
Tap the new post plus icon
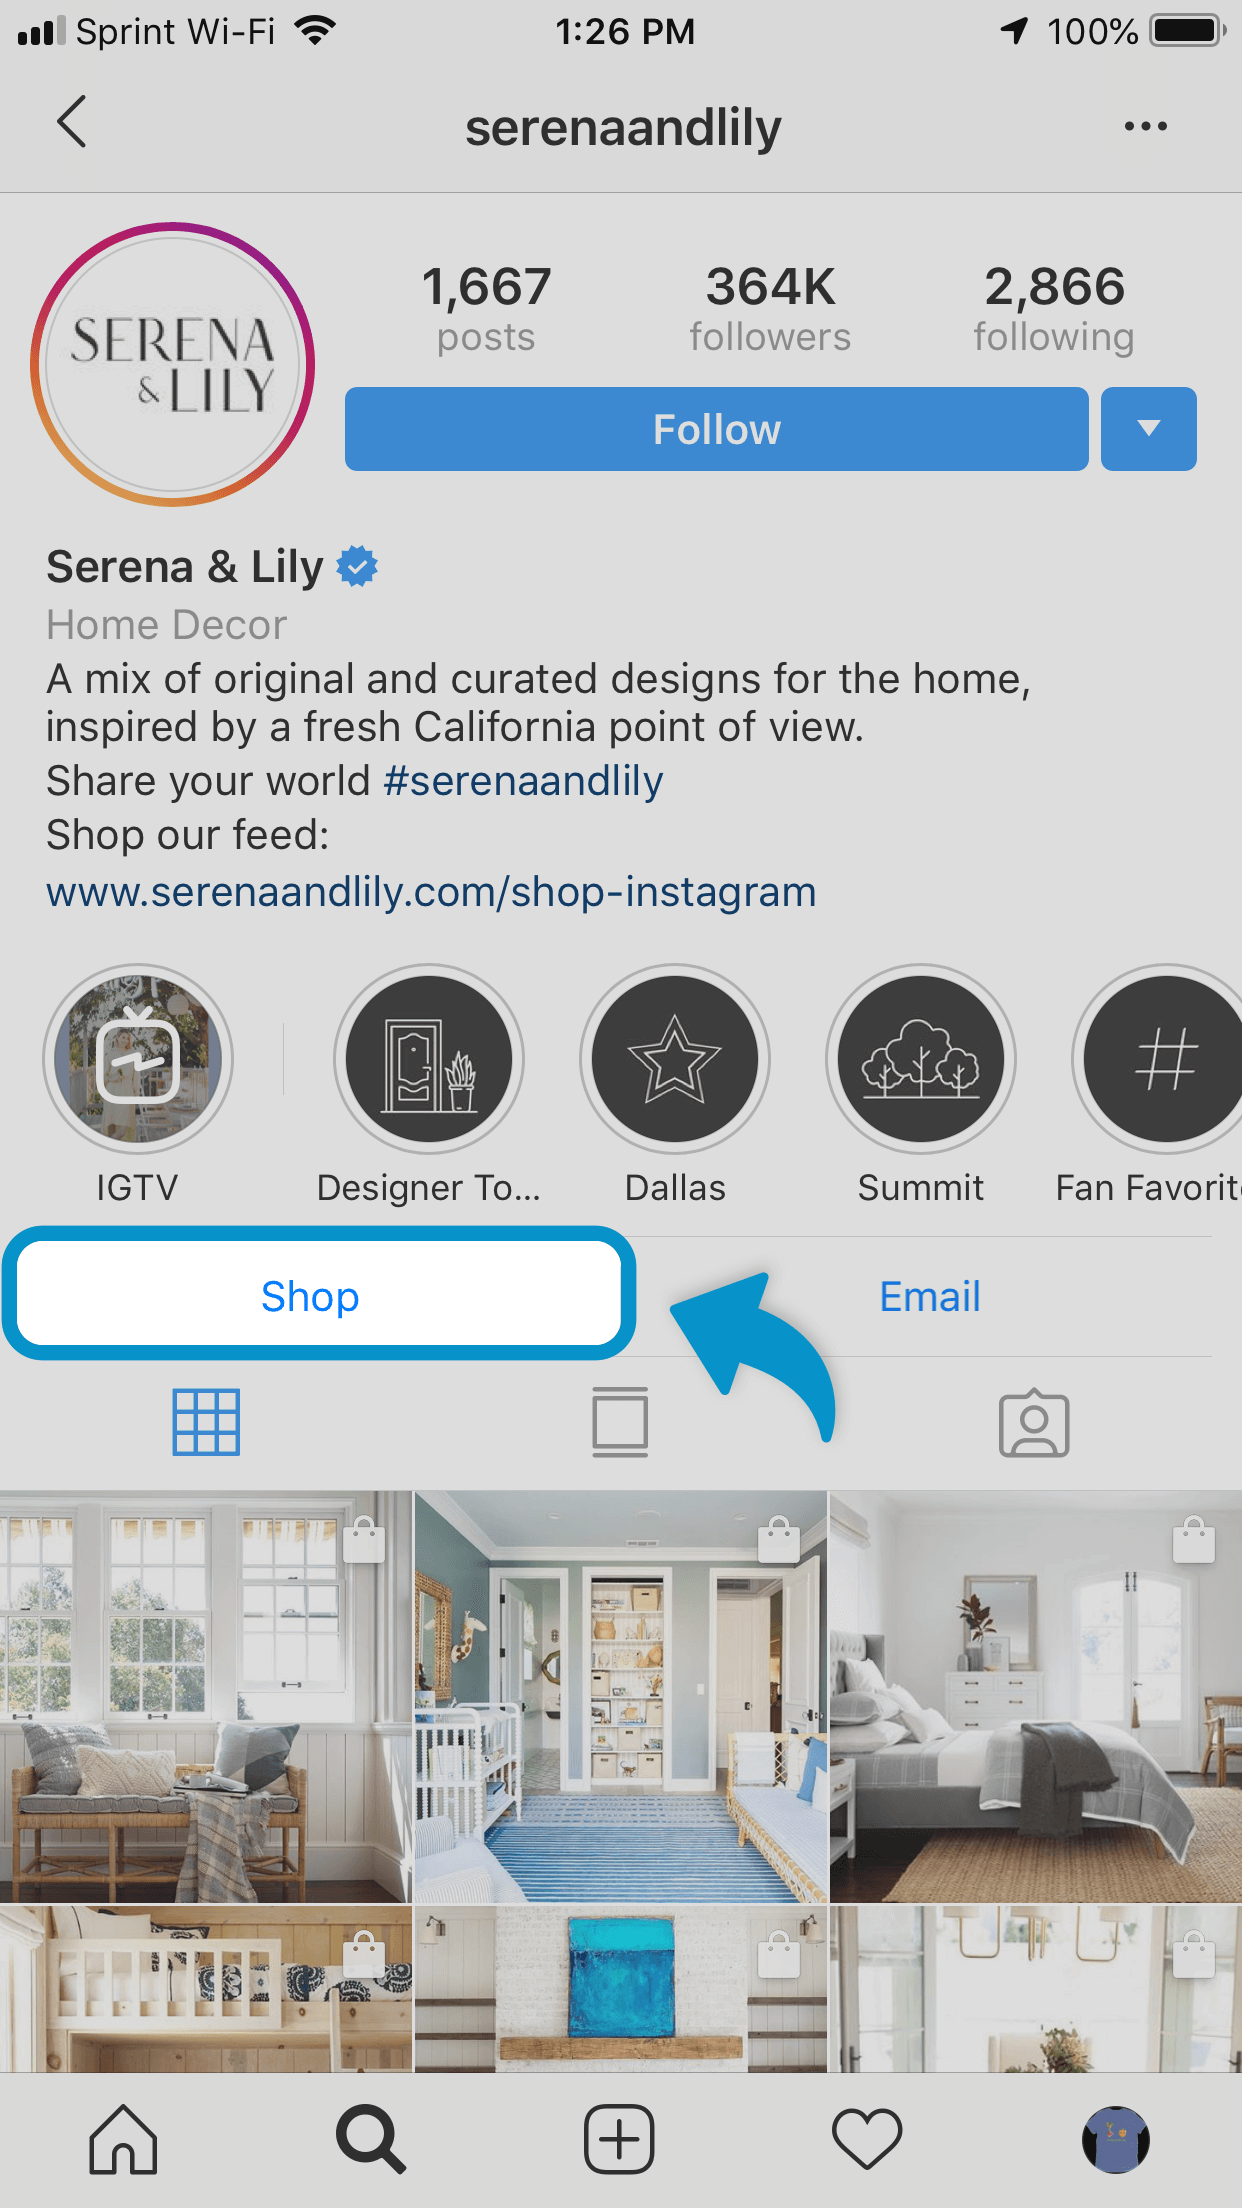(x=619, y=2139)
